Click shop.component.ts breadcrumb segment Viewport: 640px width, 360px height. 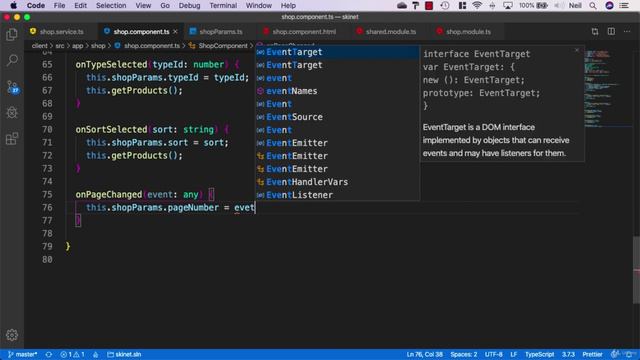147,46
